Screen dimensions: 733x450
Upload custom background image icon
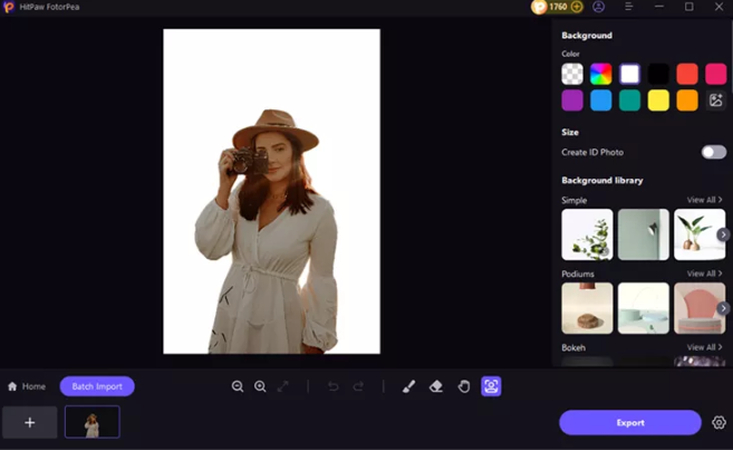tap(716, 100)
